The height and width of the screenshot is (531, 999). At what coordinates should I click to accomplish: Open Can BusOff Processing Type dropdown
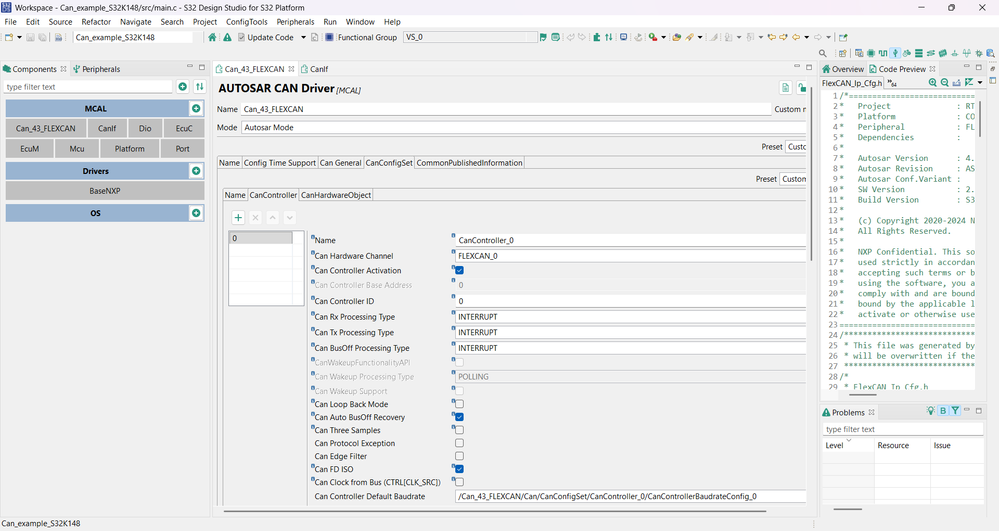click(x=631, y=348)
